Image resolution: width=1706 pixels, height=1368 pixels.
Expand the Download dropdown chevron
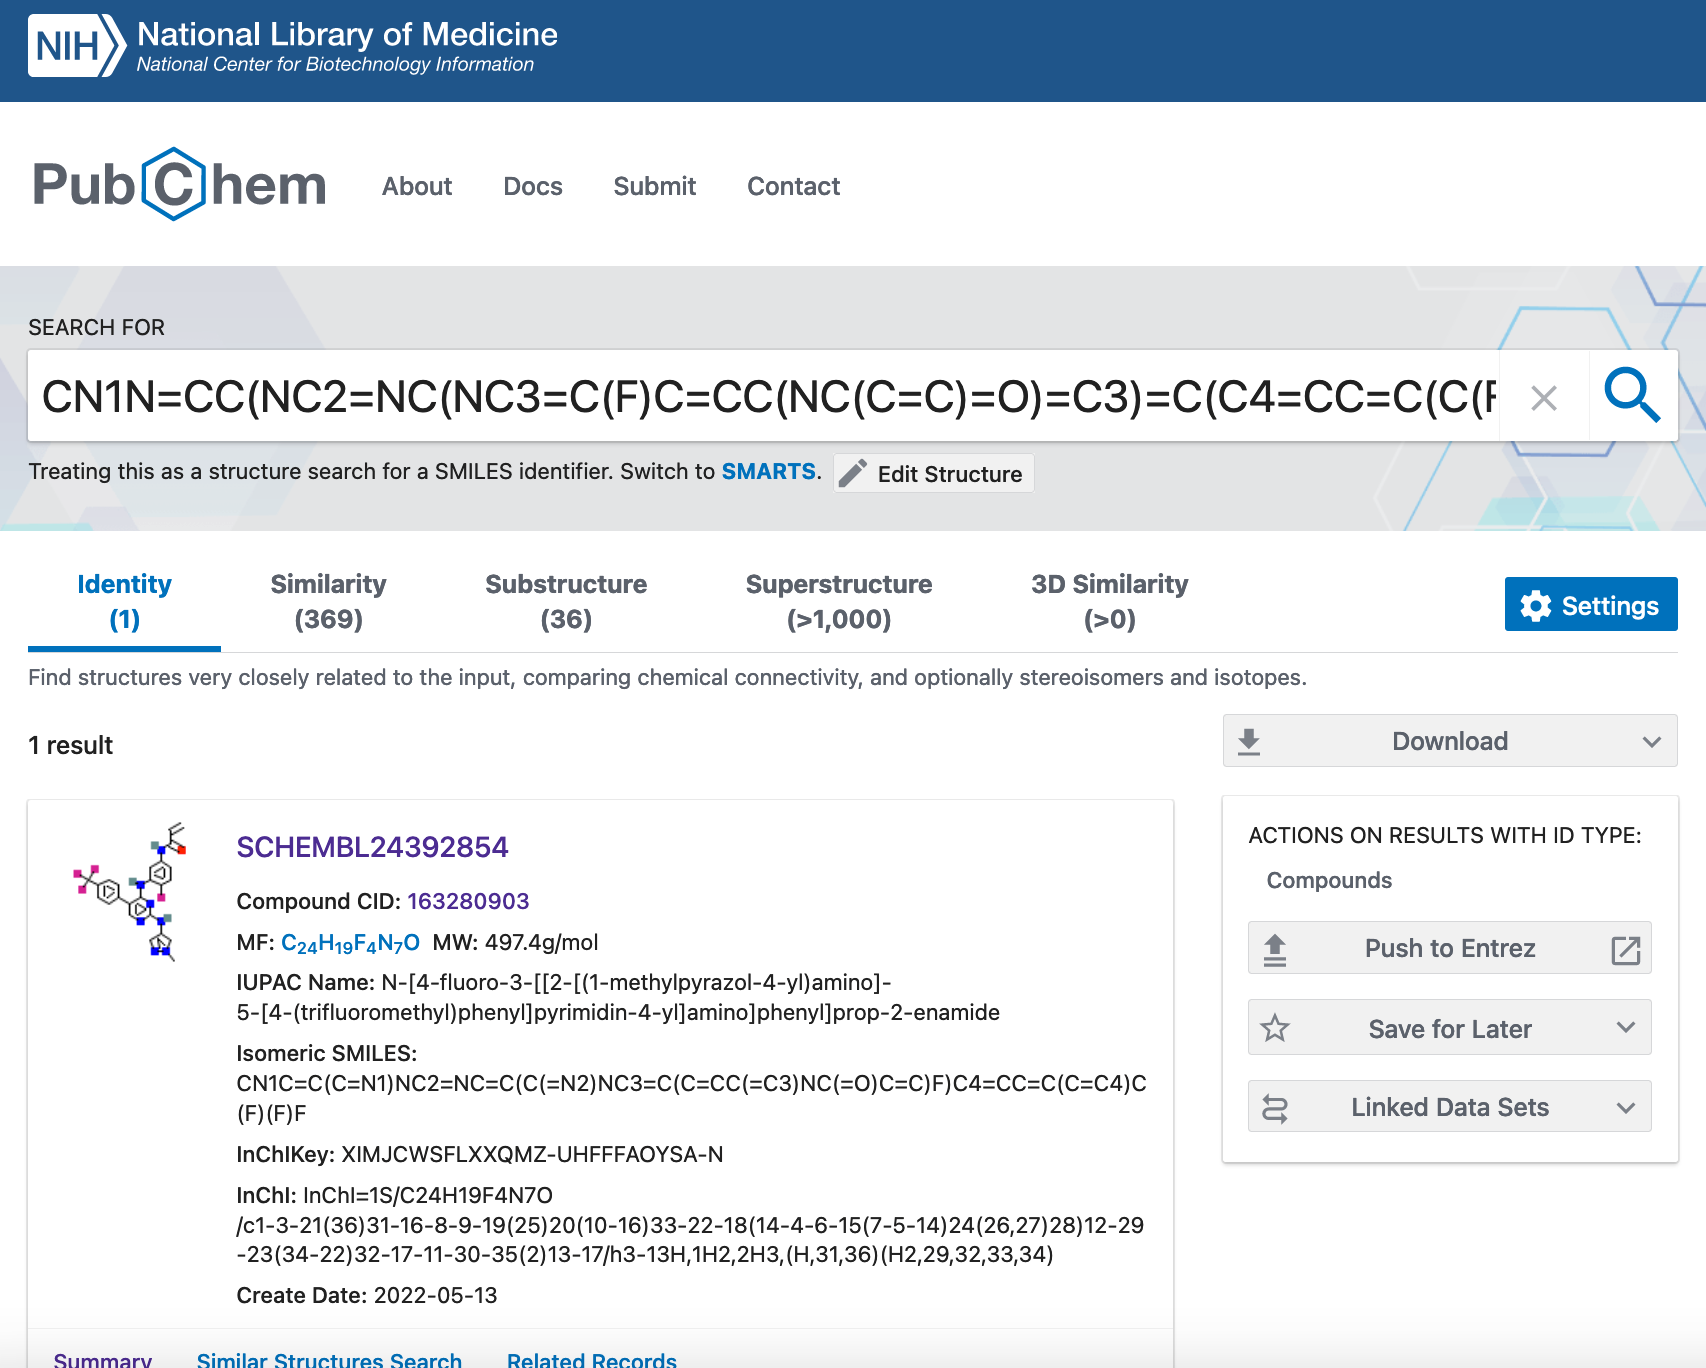pos(1652,742)
